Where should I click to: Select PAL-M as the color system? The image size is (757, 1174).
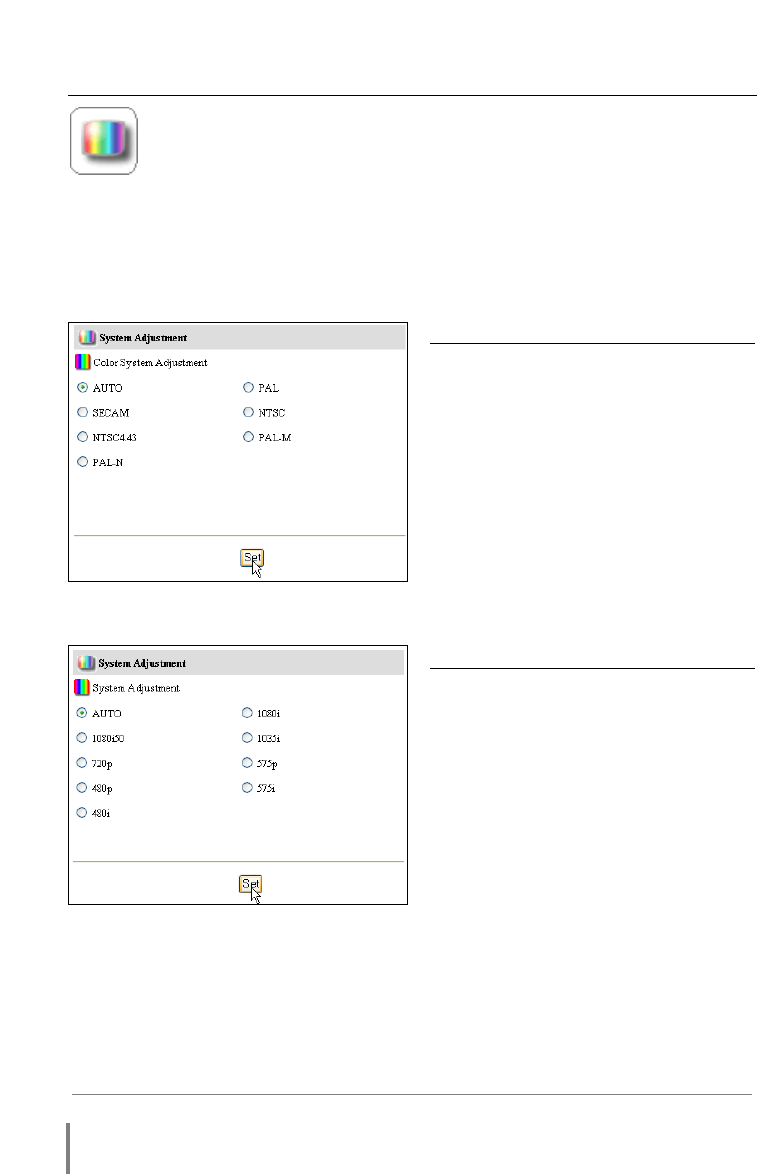point(249,437)
